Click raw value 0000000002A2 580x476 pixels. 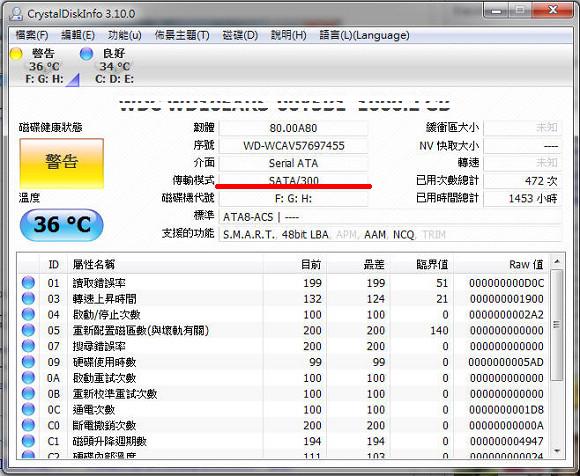[506, 315]
